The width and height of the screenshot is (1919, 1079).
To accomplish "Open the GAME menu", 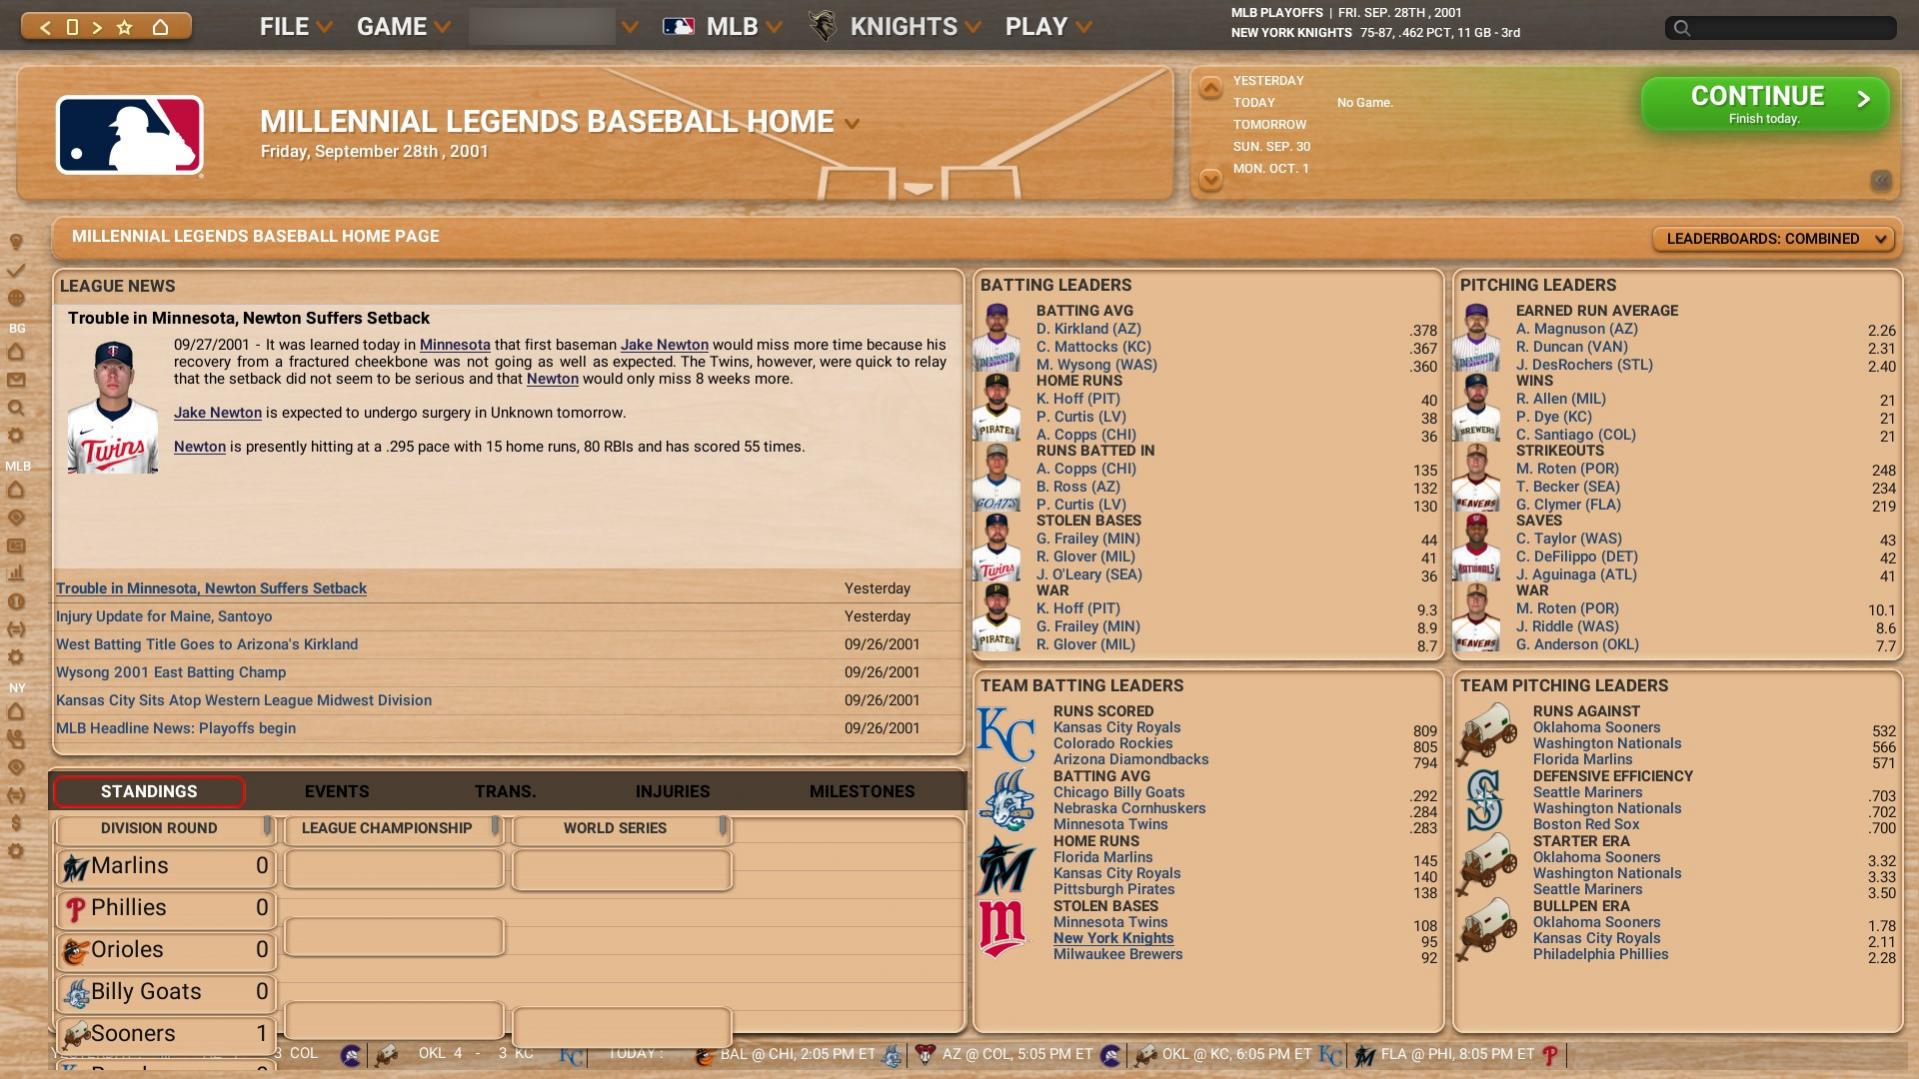I will (403, 27).
